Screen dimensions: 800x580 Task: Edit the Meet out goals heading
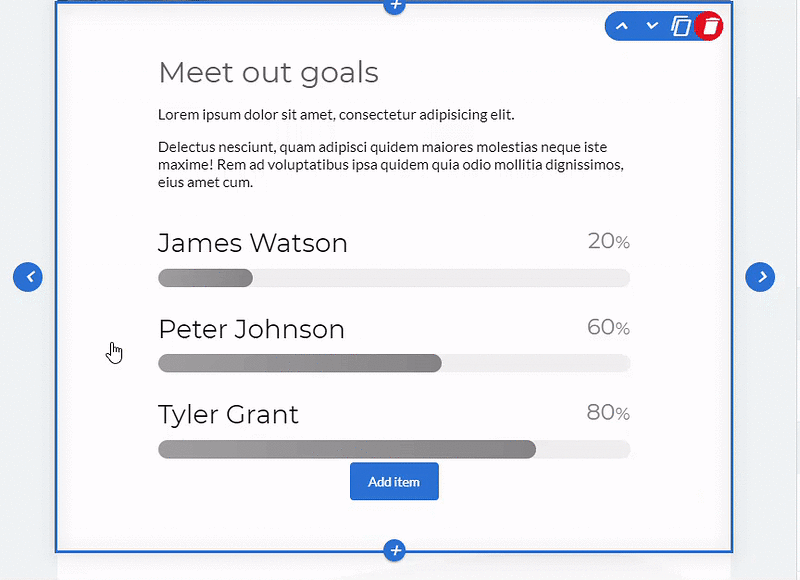pyautogui.click(x=268, y=73)
